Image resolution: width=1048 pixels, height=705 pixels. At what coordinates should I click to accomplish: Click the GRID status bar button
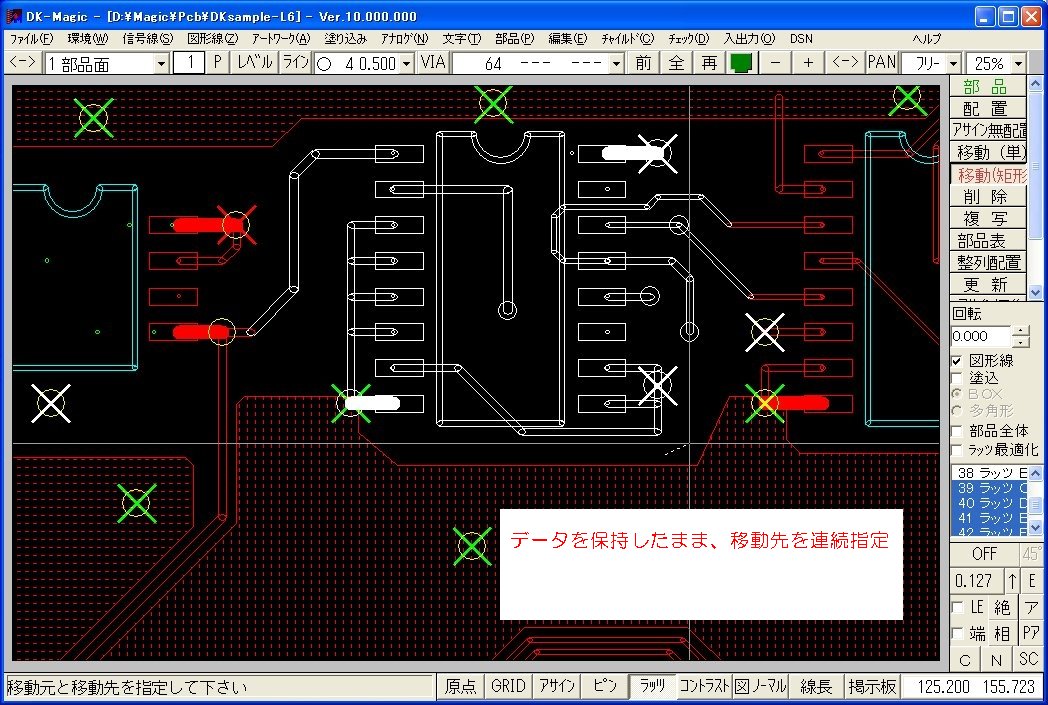pyautogui.click(x=508, y=686)
